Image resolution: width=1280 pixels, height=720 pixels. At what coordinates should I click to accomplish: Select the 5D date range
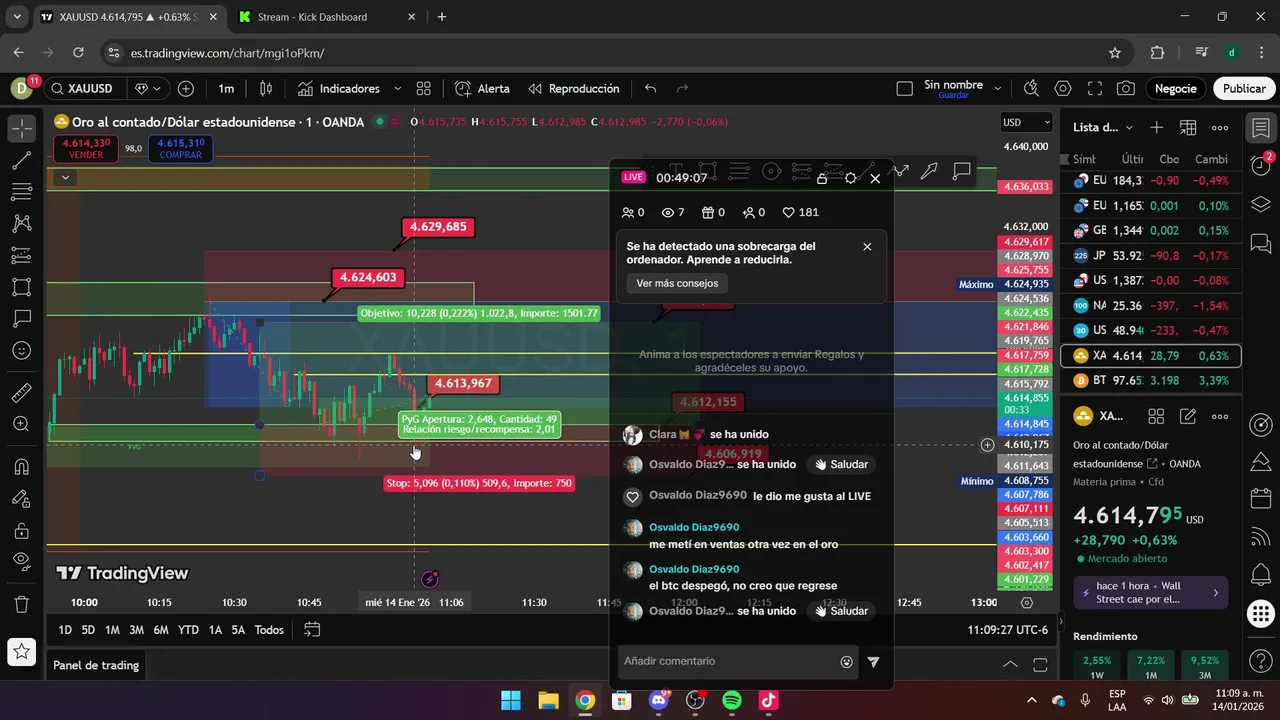(88, 630)
